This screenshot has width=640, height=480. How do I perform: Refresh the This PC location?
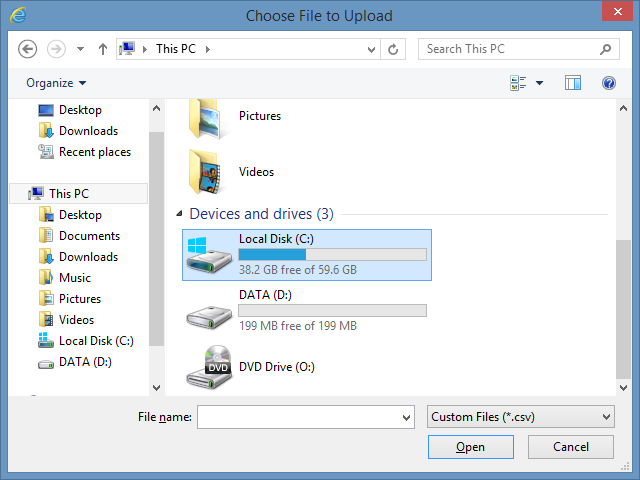393,49
